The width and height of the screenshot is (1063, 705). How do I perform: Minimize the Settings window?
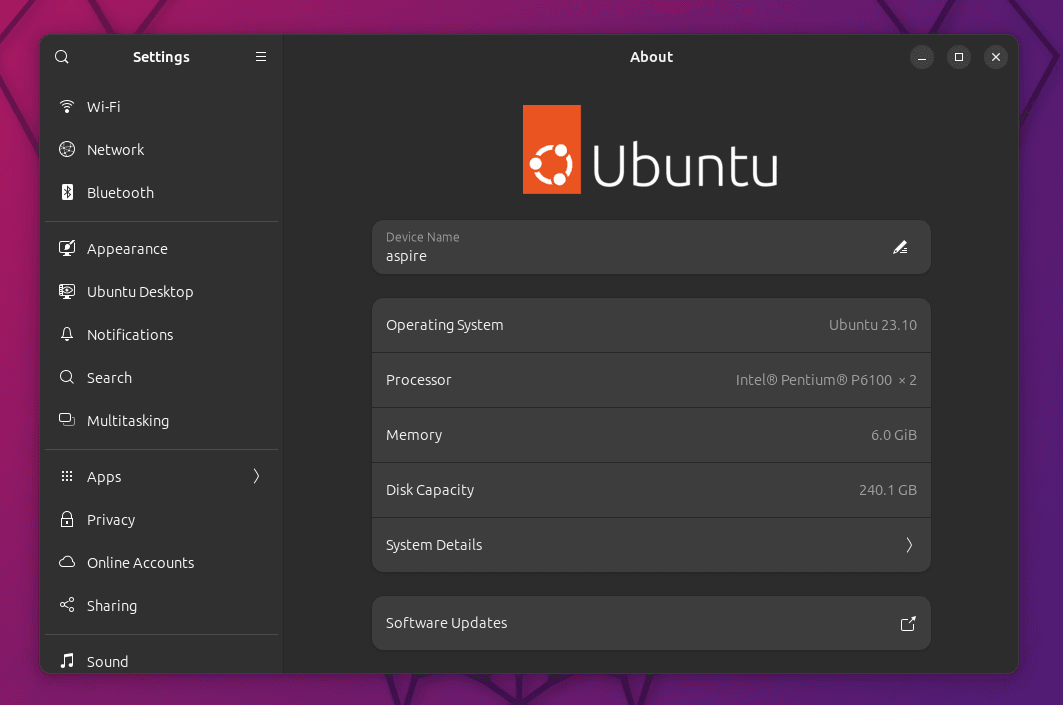point(922,57)
